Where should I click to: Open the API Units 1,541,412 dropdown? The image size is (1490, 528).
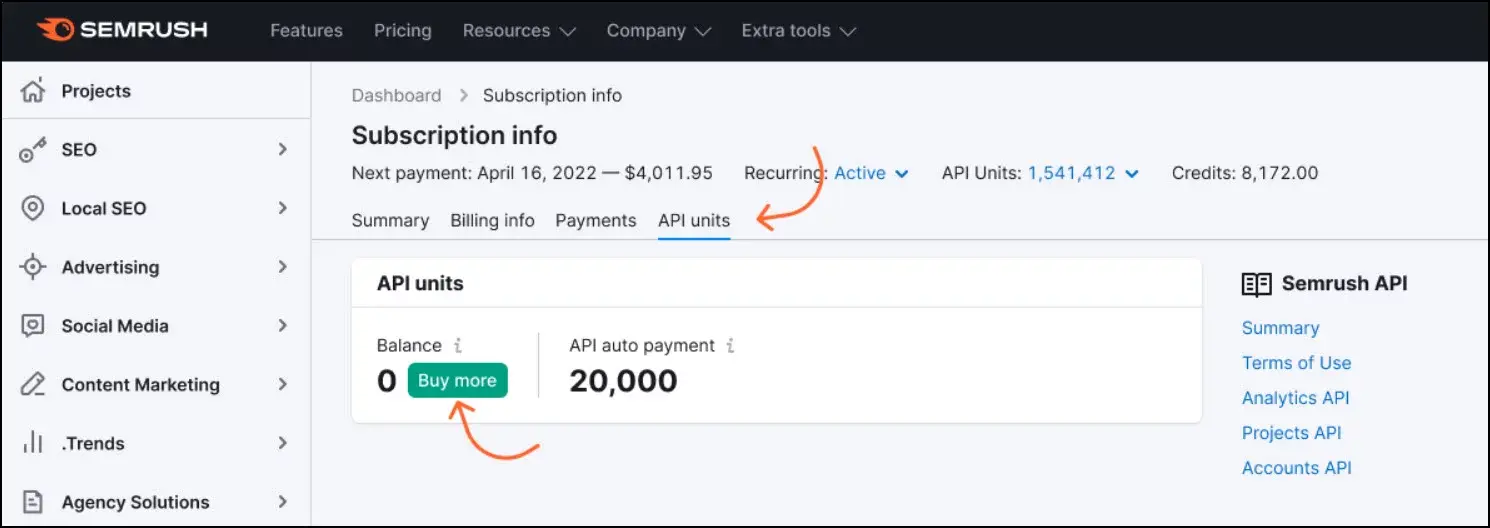click(x=1083, y=173)
